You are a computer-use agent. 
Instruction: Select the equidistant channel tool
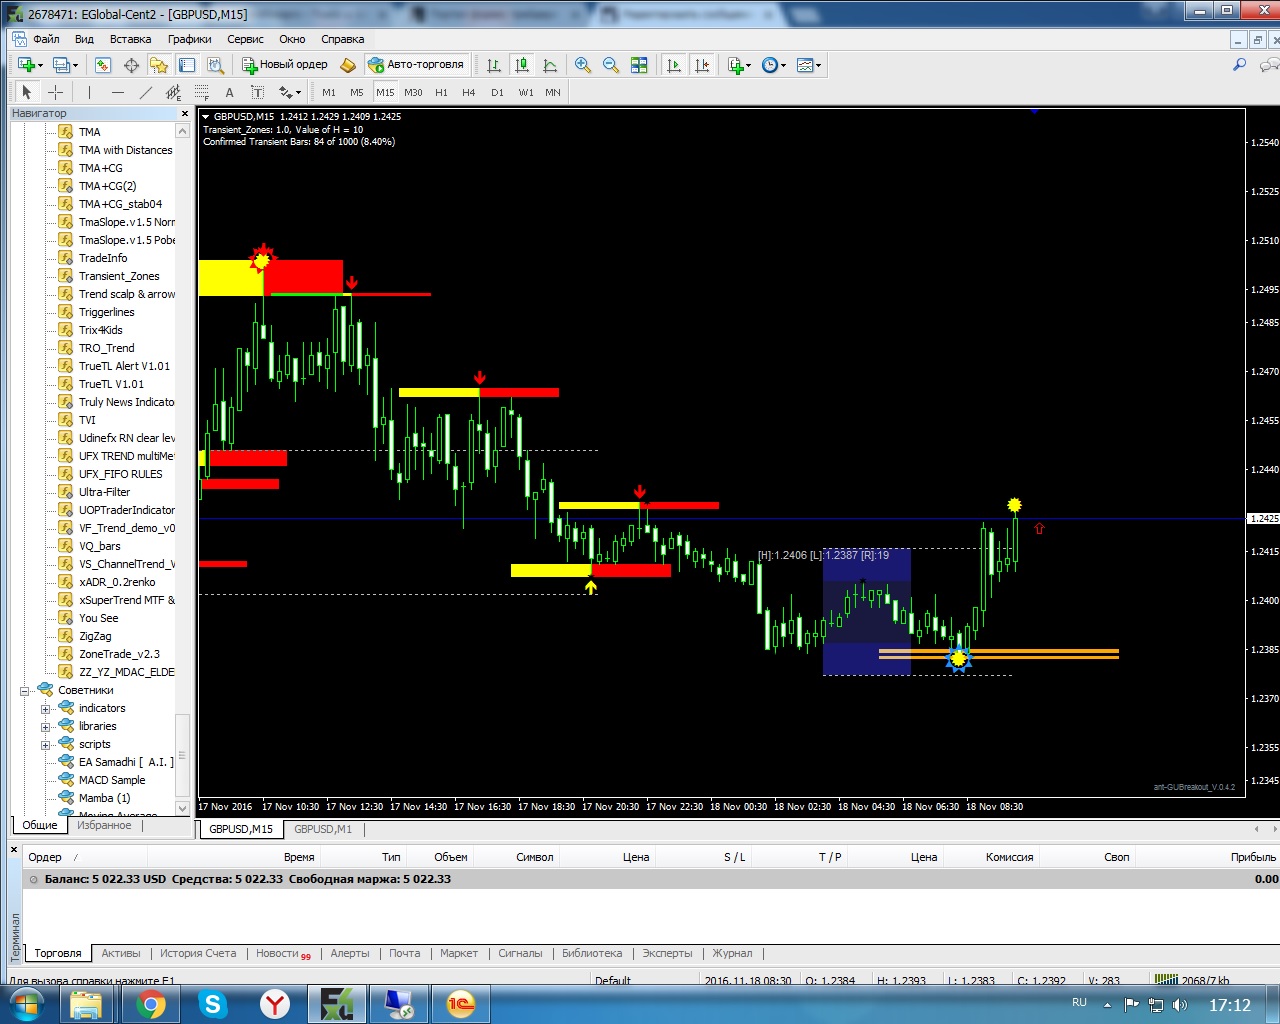pyautogui.click(x=174, y=92)
